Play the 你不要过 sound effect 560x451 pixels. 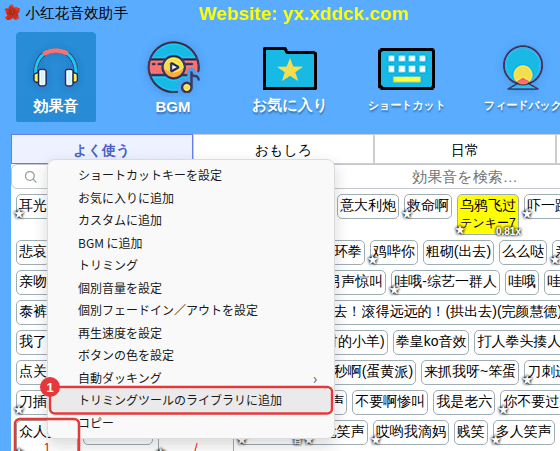531,402
